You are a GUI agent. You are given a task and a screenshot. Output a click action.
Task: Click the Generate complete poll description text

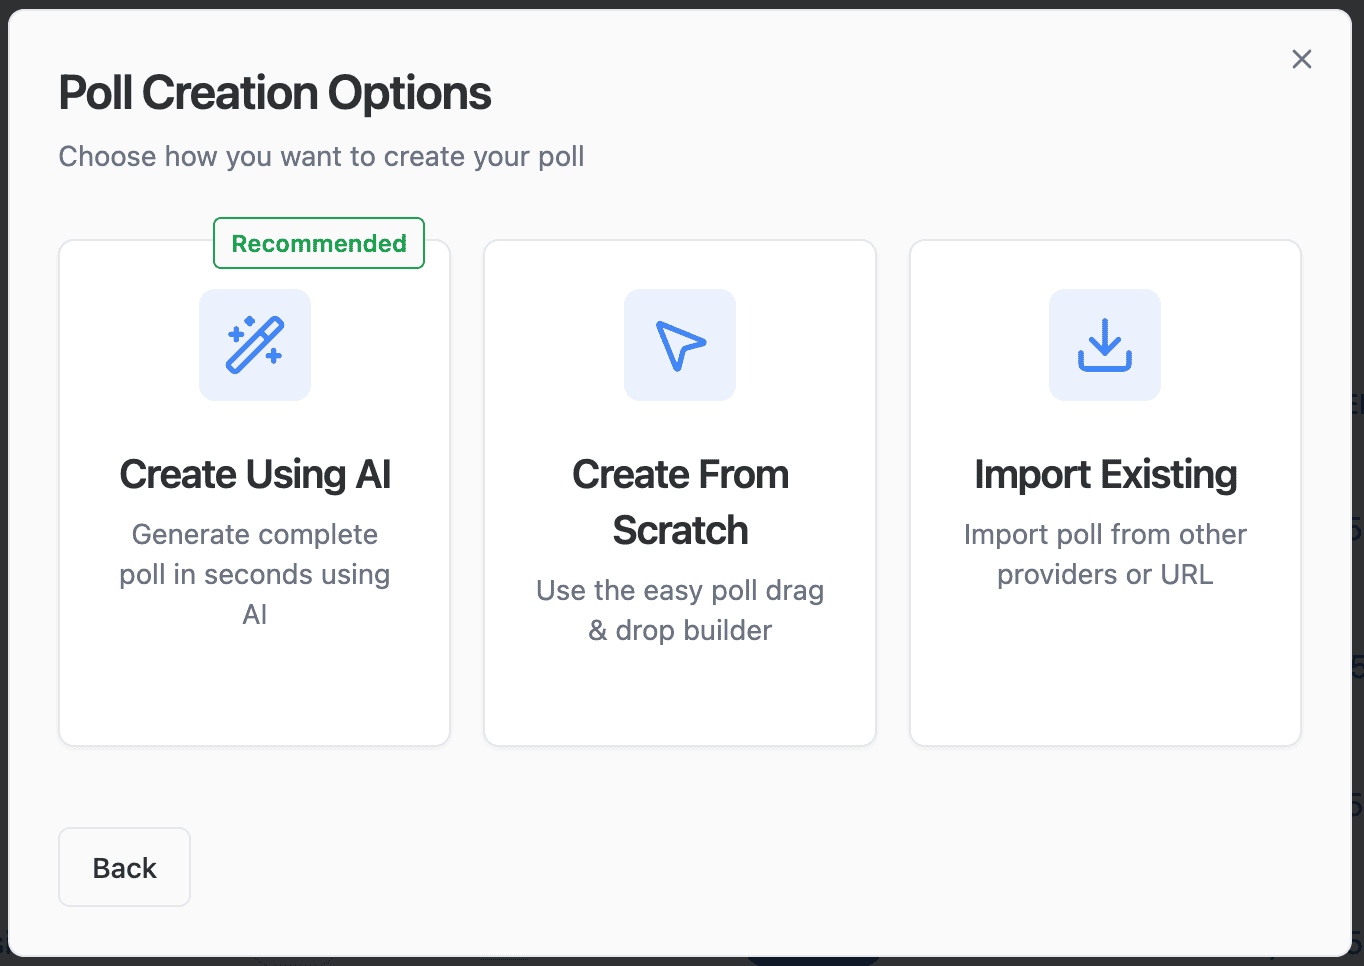coord(255,574)
